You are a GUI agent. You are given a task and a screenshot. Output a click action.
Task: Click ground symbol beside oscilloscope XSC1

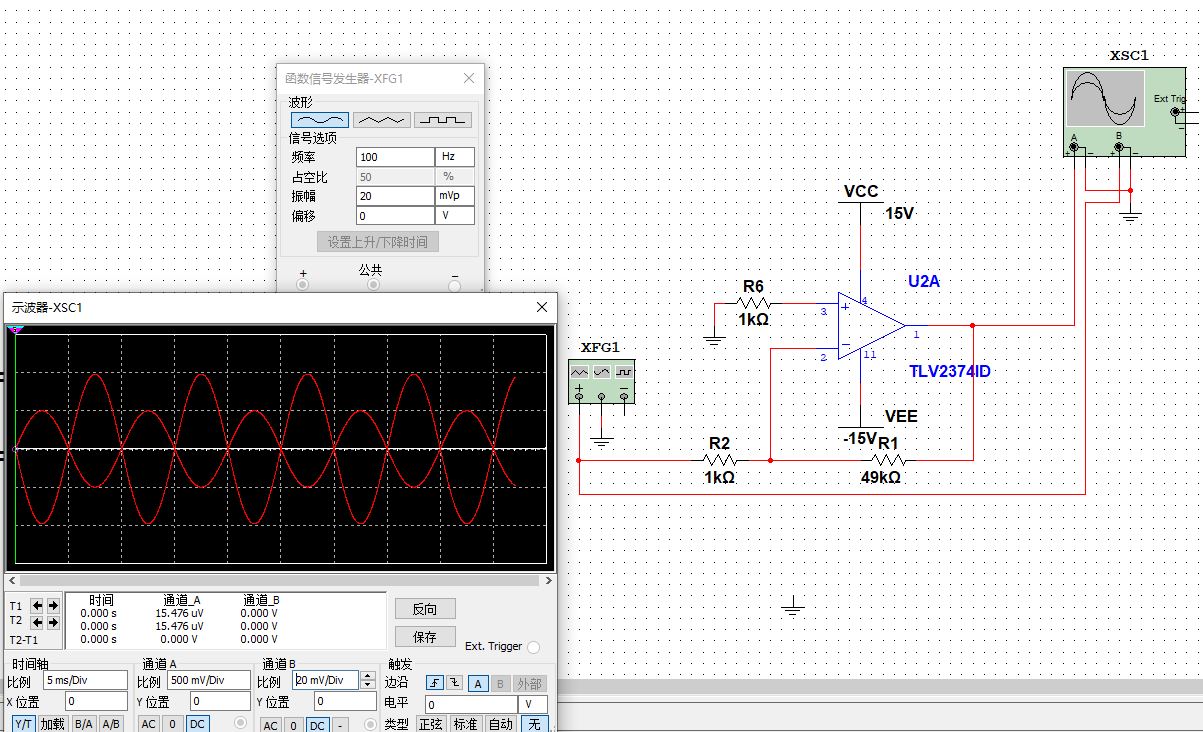coord(1131,216)
